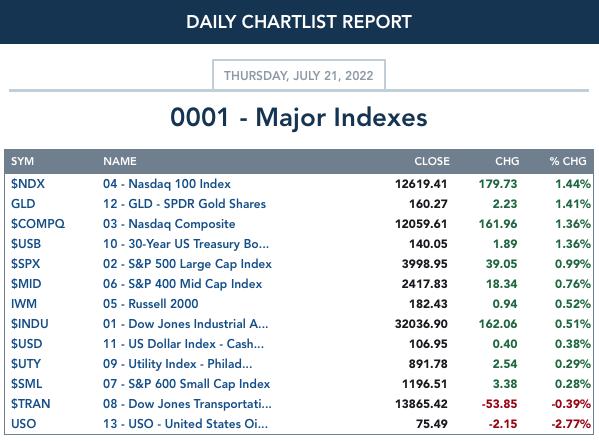Open the IWM ticker link
Image resolution: width=599 pixels, height=441 pixels.
coord(24,304)
